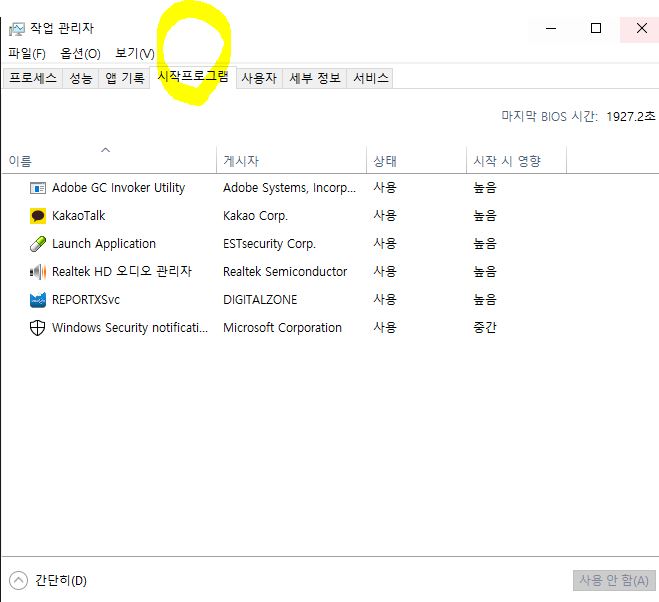Click the Task Manager title bar icon

point(17,29)
